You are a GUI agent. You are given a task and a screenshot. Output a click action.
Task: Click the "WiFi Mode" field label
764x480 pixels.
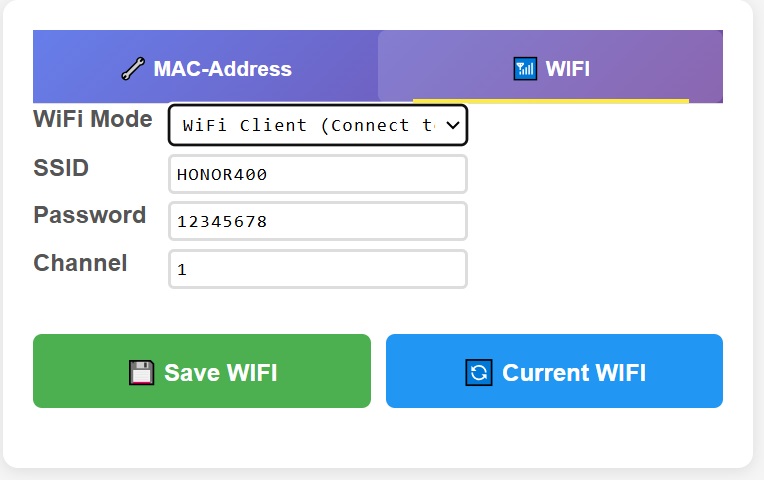93,120
